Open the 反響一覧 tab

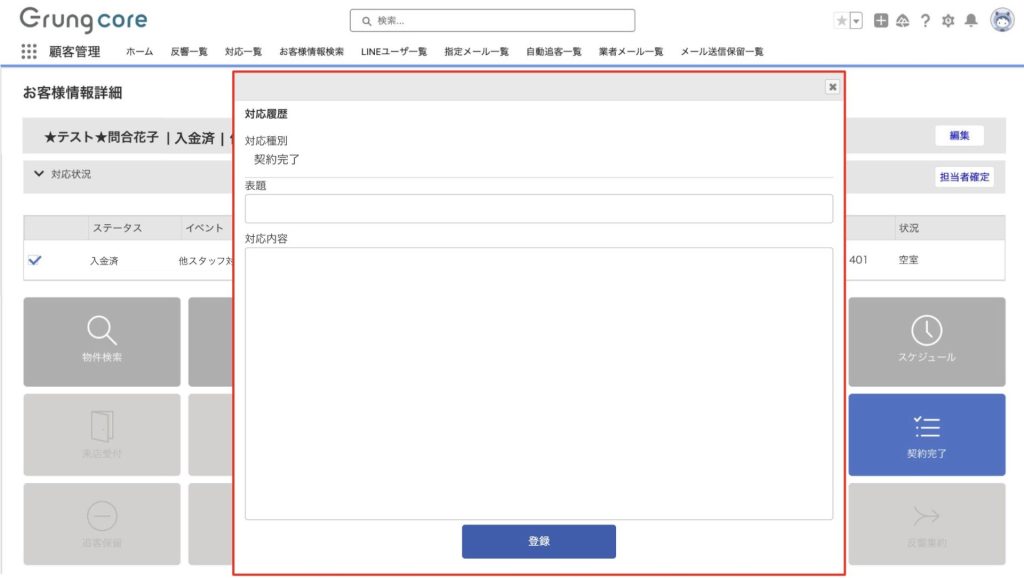189,52
